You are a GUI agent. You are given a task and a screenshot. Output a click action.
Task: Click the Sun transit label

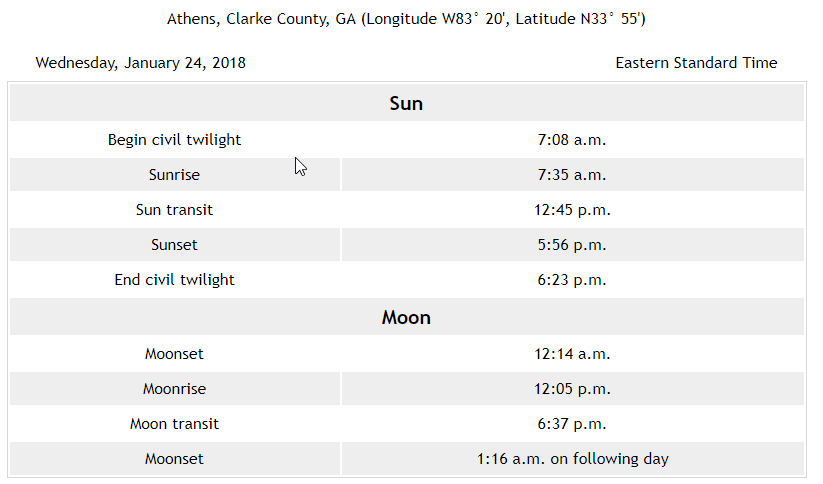pos(174,209)
